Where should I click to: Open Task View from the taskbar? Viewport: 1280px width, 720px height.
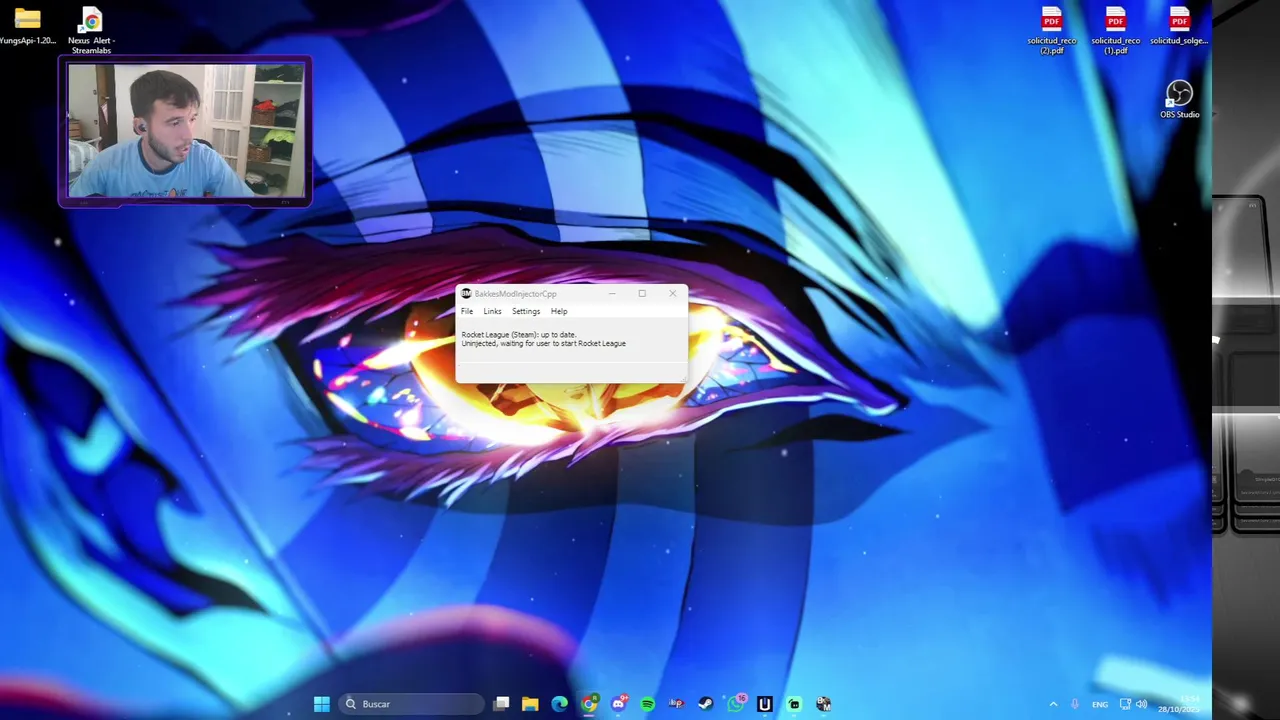click(x=501, y=704)
